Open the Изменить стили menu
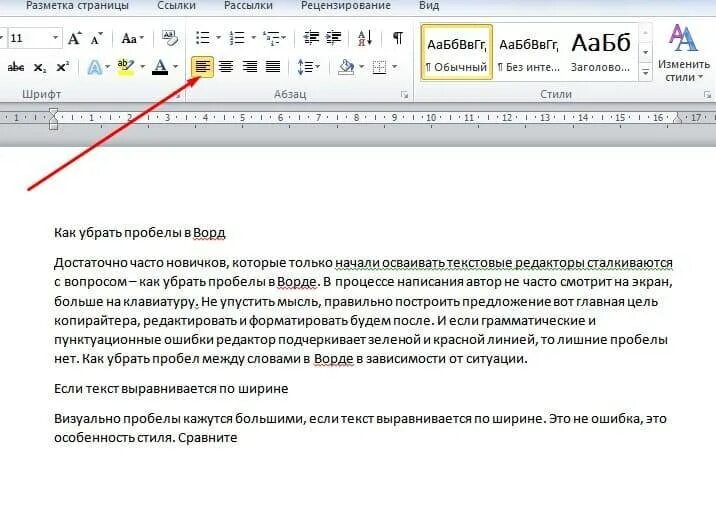 683,53
